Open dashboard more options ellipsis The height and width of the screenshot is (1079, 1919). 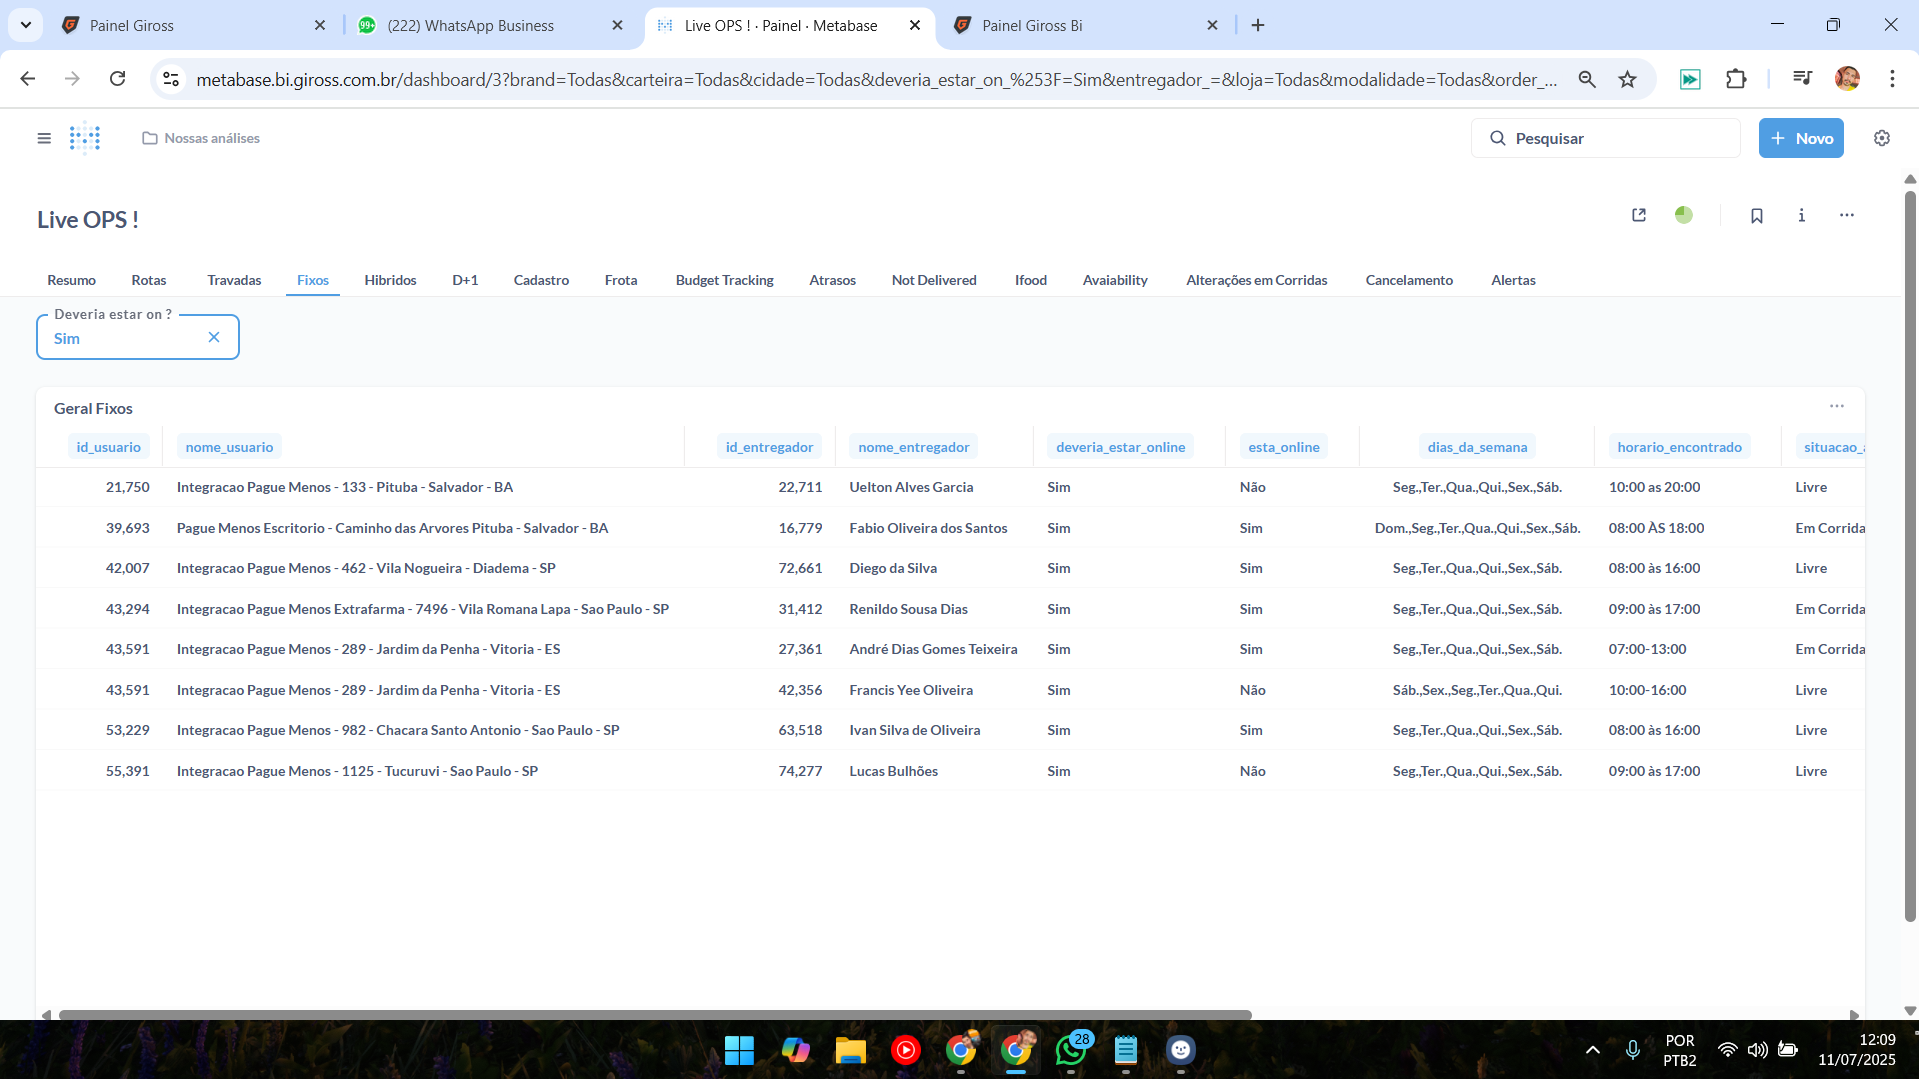pyautogui.click(x=1847, y=215)
